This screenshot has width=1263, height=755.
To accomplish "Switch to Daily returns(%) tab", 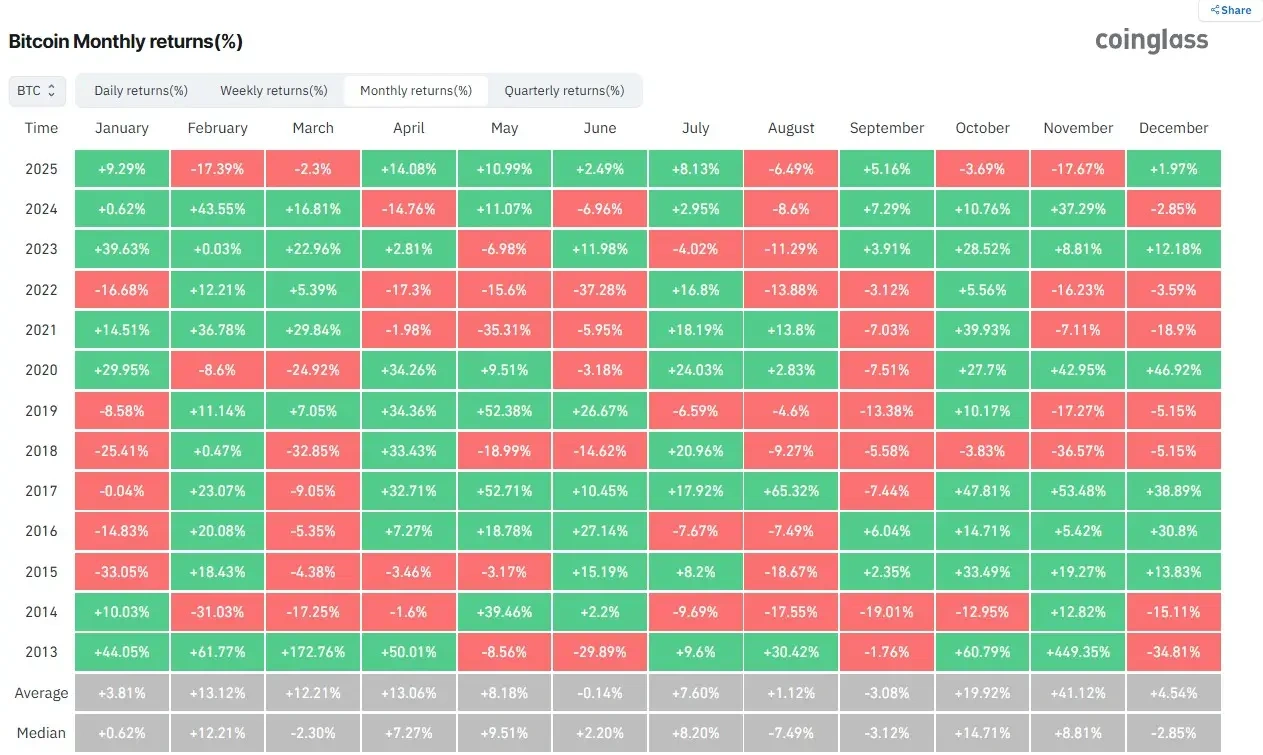I will [141, 91].
